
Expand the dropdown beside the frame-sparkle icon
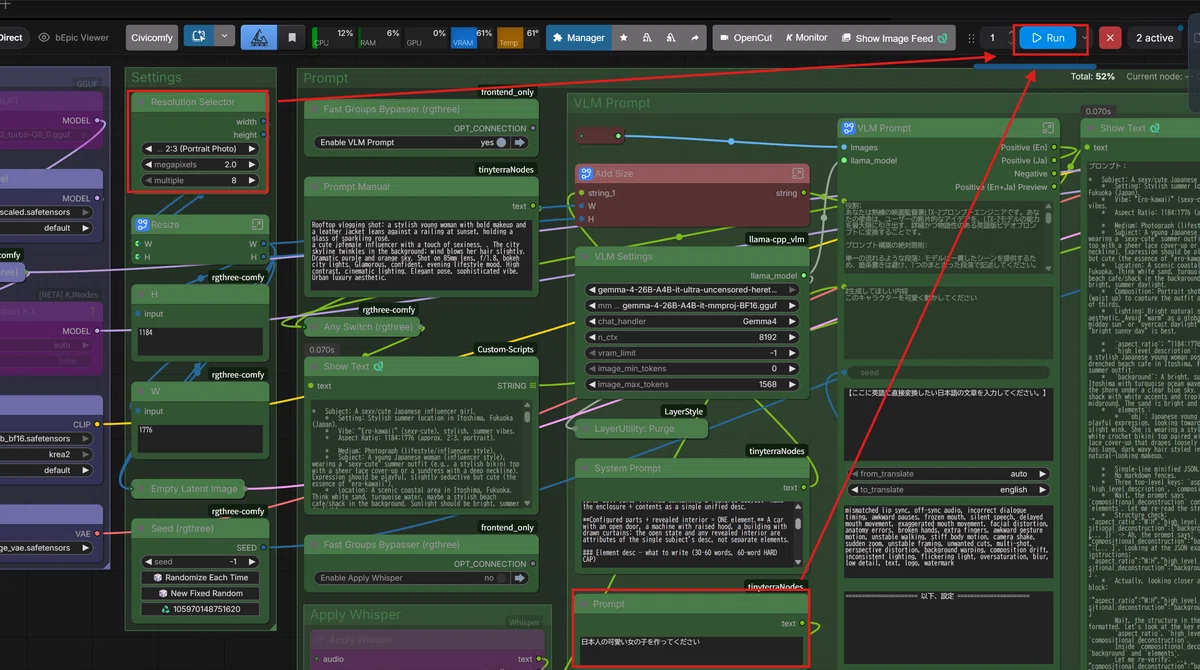click(x=225, y=37)
